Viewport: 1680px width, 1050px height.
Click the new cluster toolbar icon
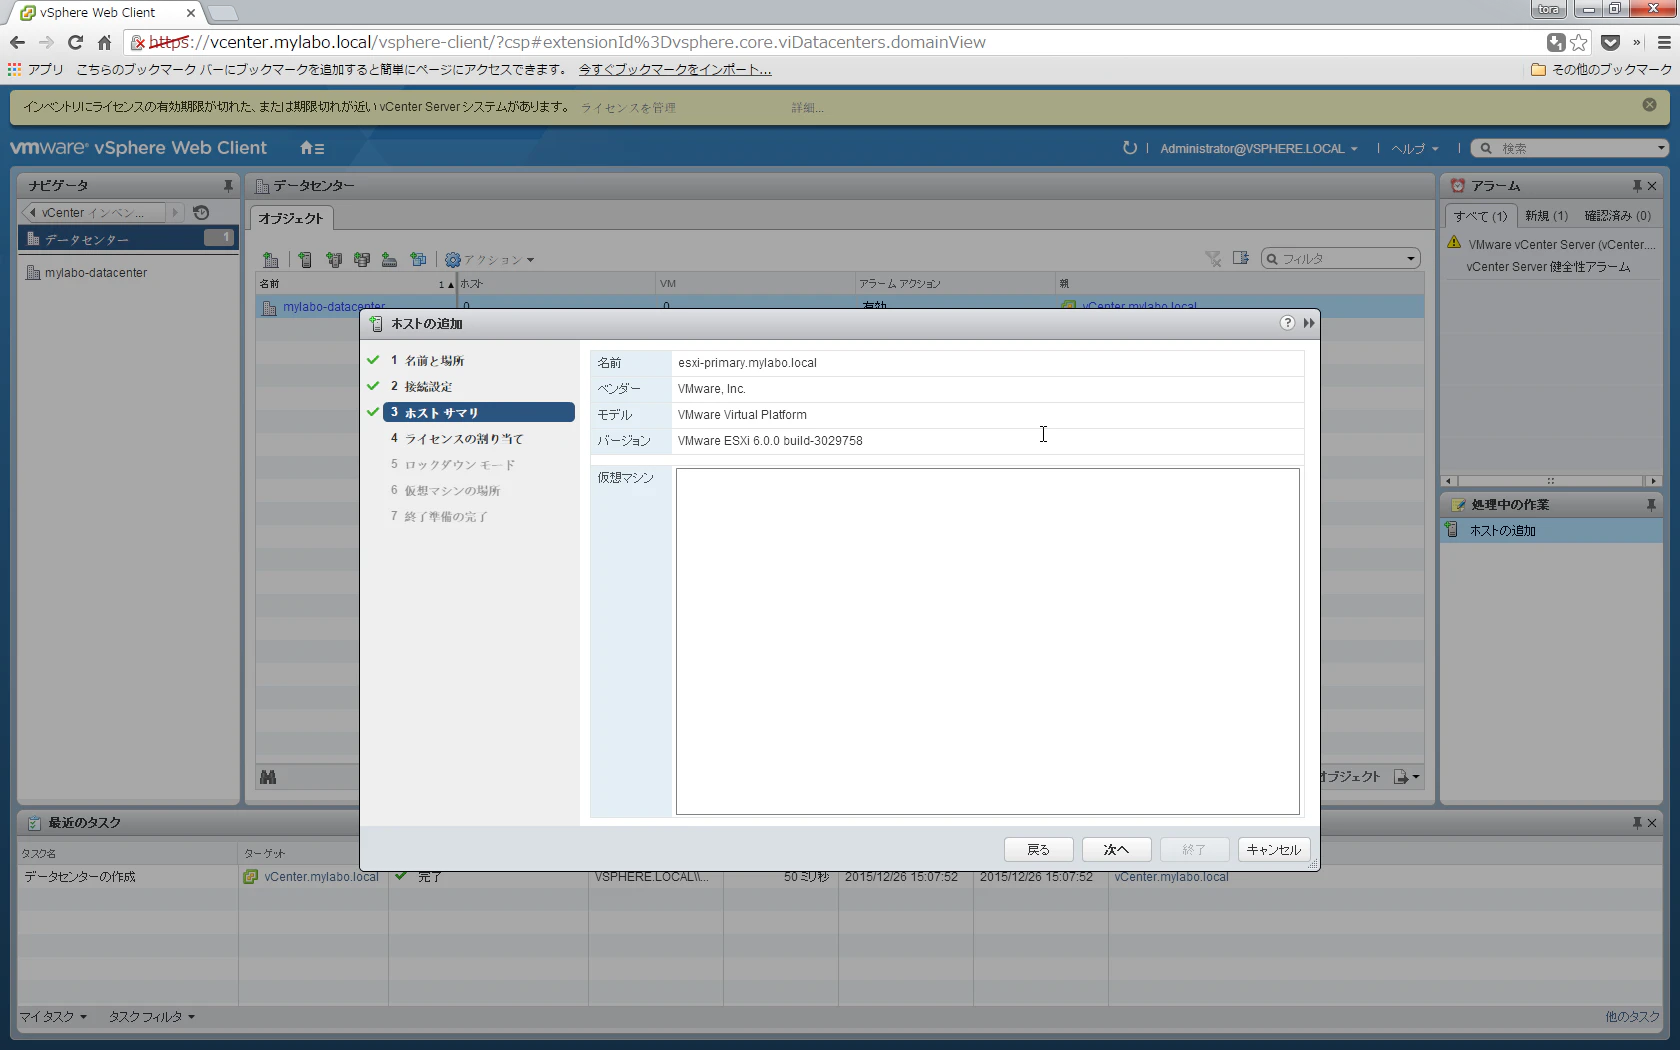point(334,260)
